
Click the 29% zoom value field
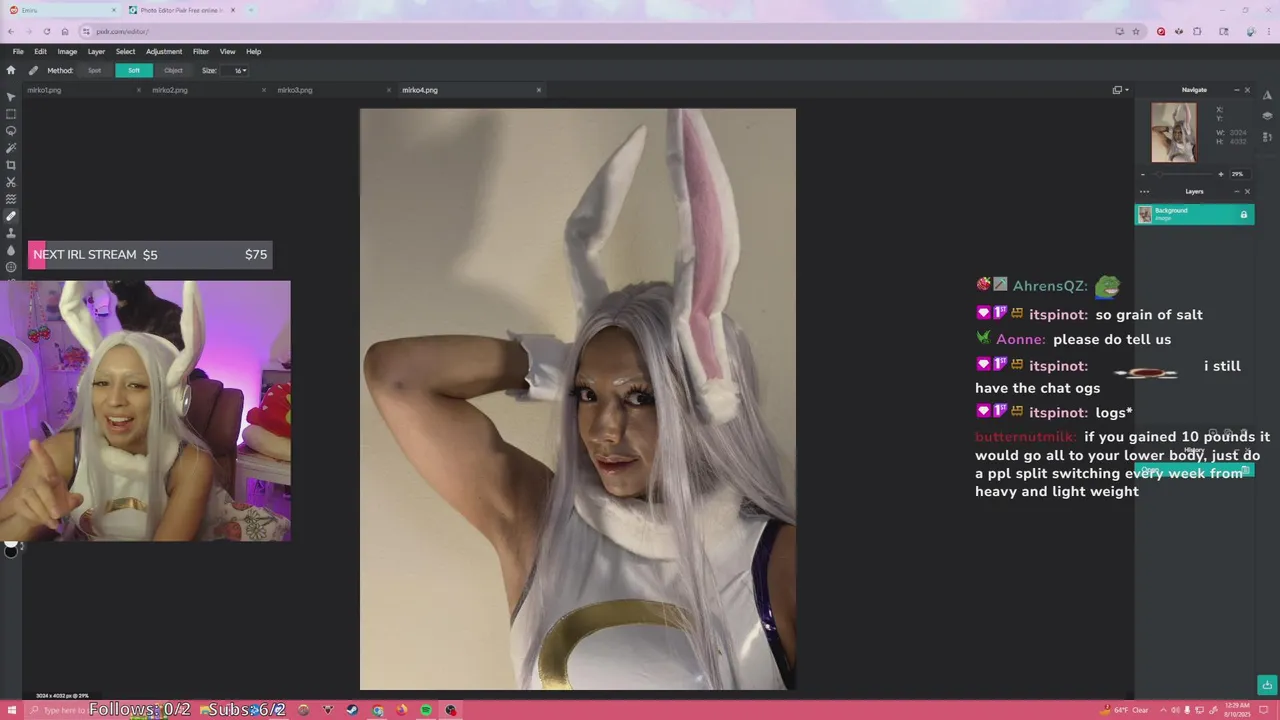[1238, 174]
